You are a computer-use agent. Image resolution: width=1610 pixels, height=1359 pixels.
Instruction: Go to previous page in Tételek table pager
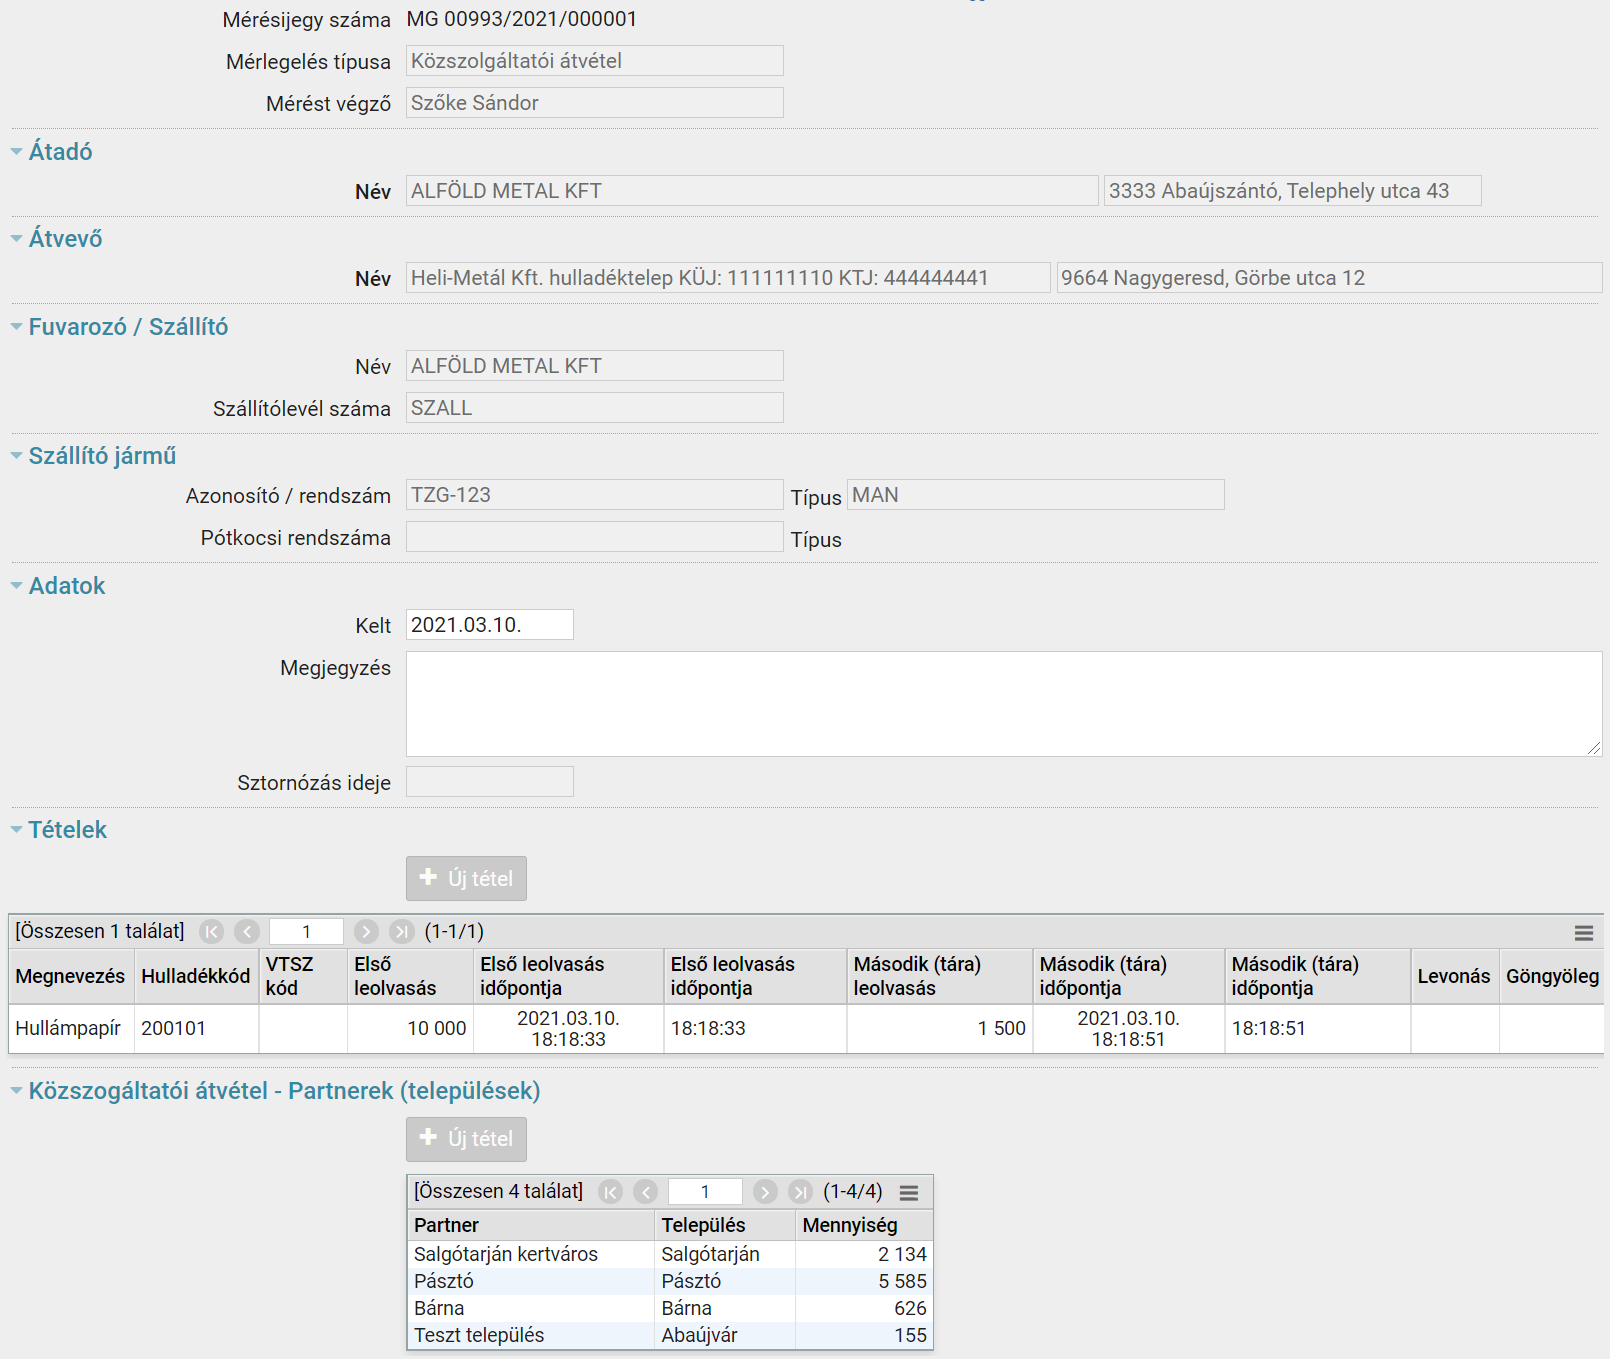(247, 932)
